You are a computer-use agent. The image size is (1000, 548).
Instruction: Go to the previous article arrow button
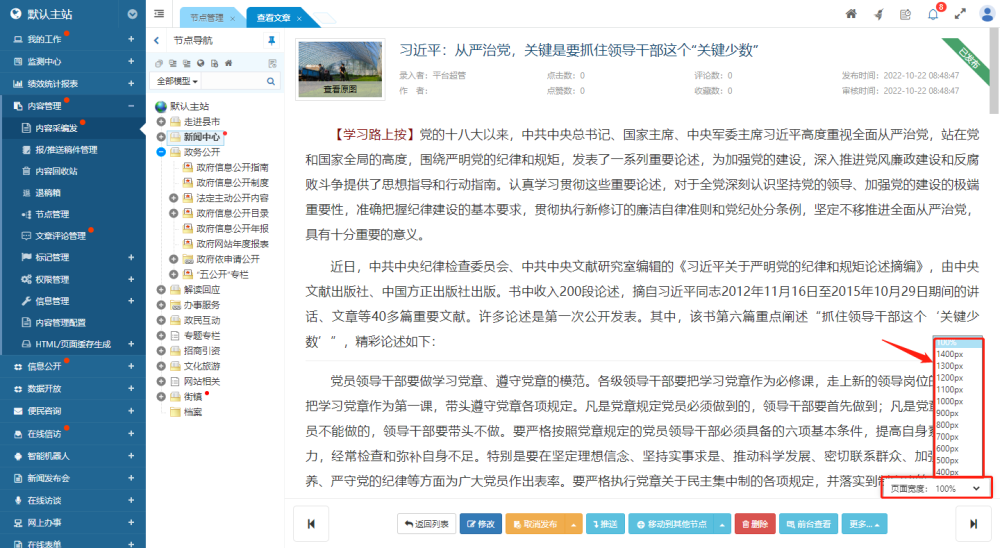pos(311,523)
